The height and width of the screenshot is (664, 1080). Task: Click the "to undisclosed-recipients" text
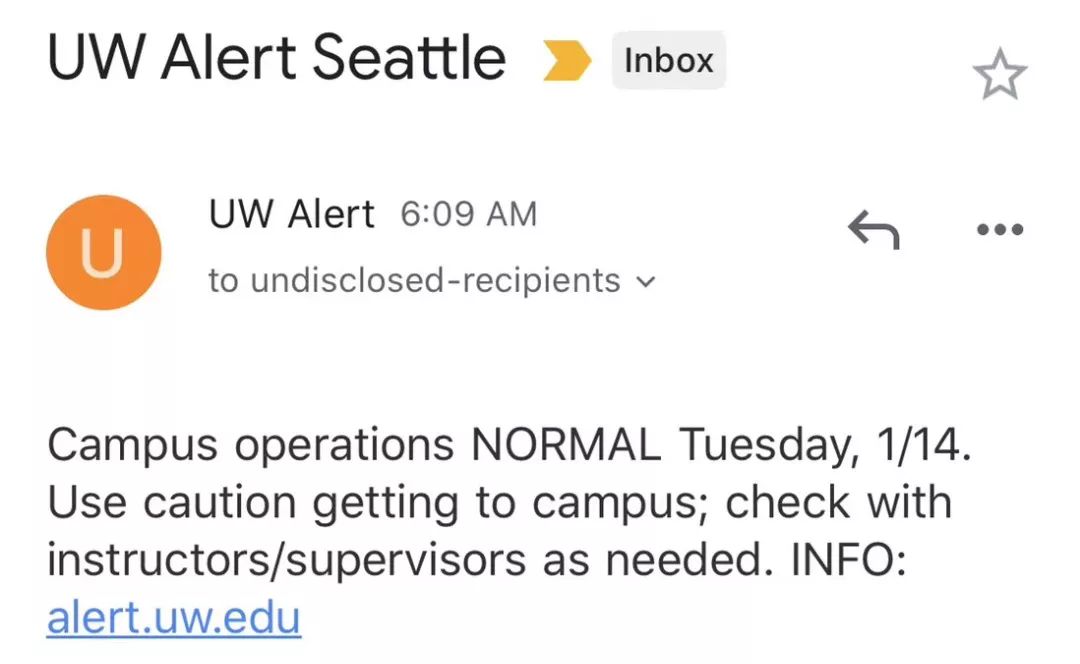(414, 281)
